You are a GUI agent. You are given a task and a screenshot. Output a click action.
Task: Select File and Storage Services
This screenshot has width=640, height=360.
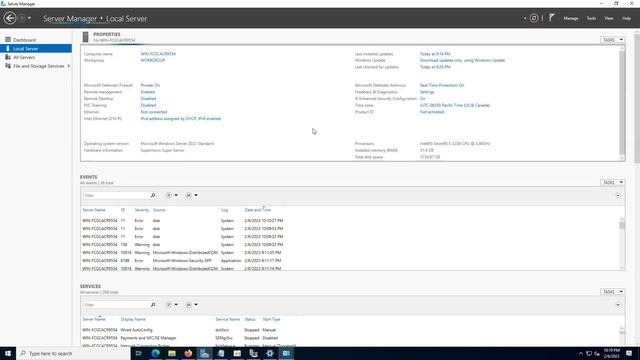38,66
